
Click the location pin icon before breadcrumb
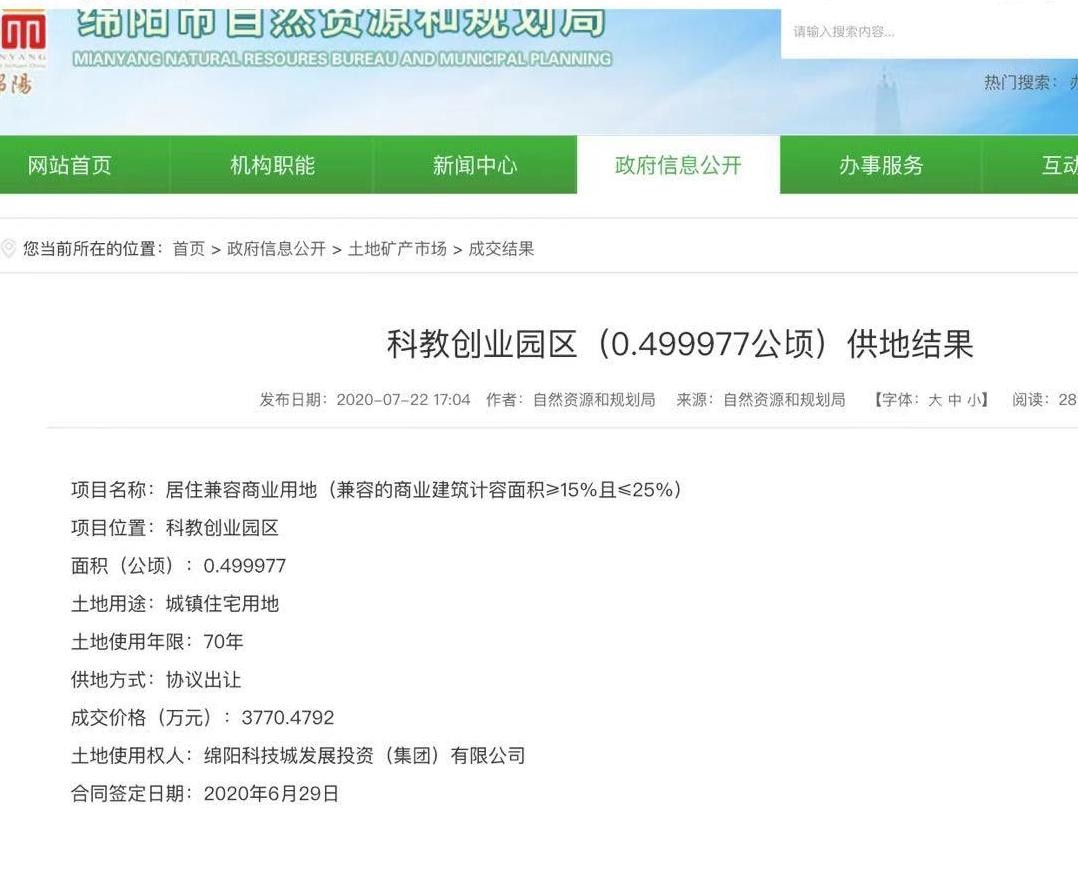click(x=9, y=249)
